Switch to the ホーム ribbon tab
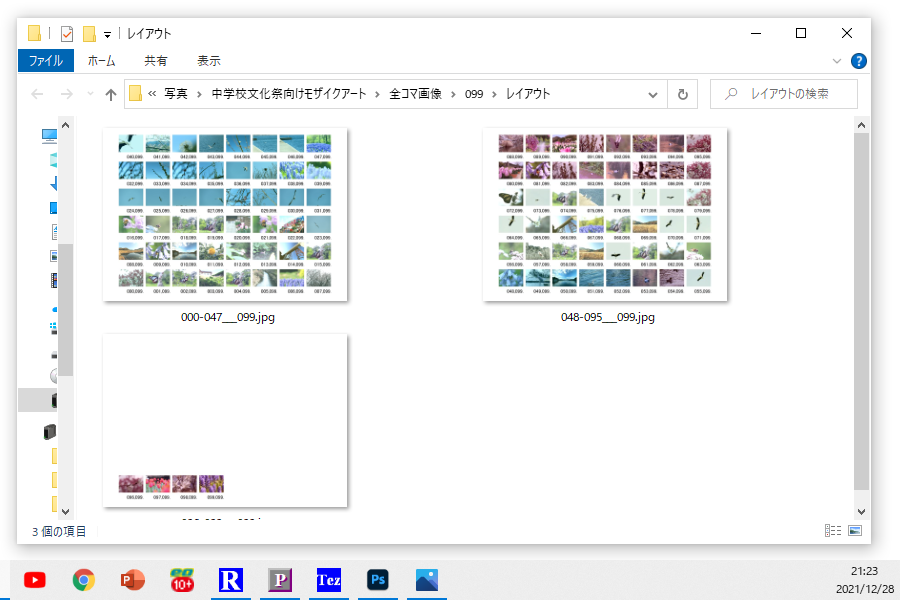900x600 pixels. click(x=102, y=60)
